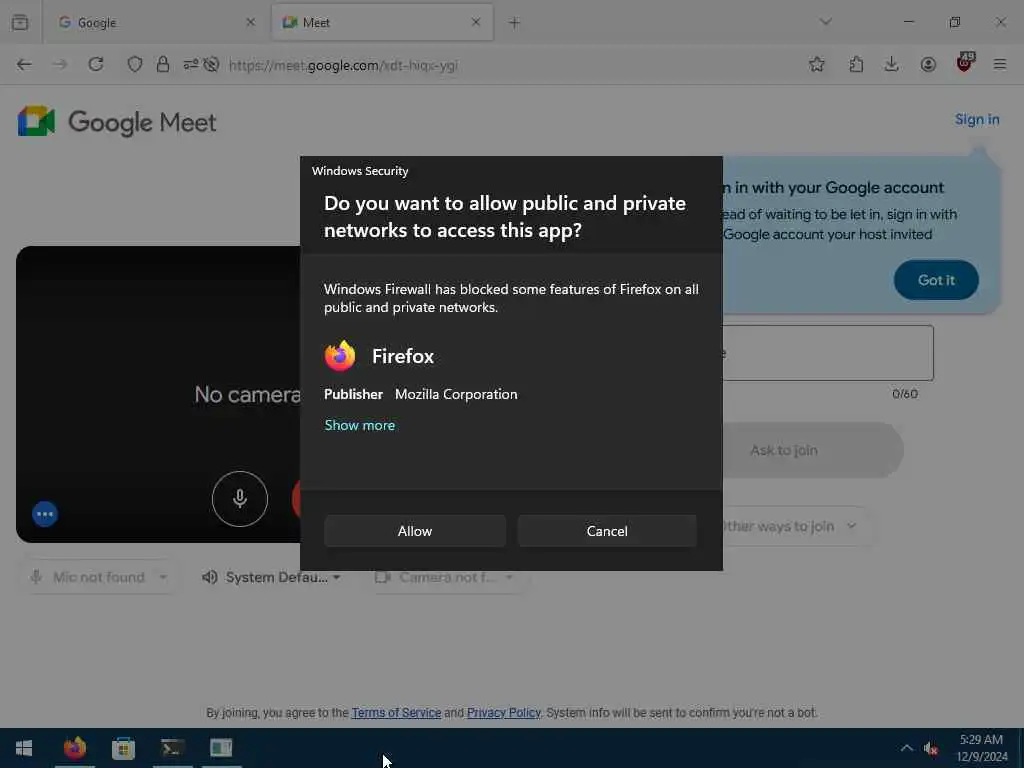Open the Mic not found dropdown
Viewport: 1024px width, 768px height.
(x=99, y=577)
